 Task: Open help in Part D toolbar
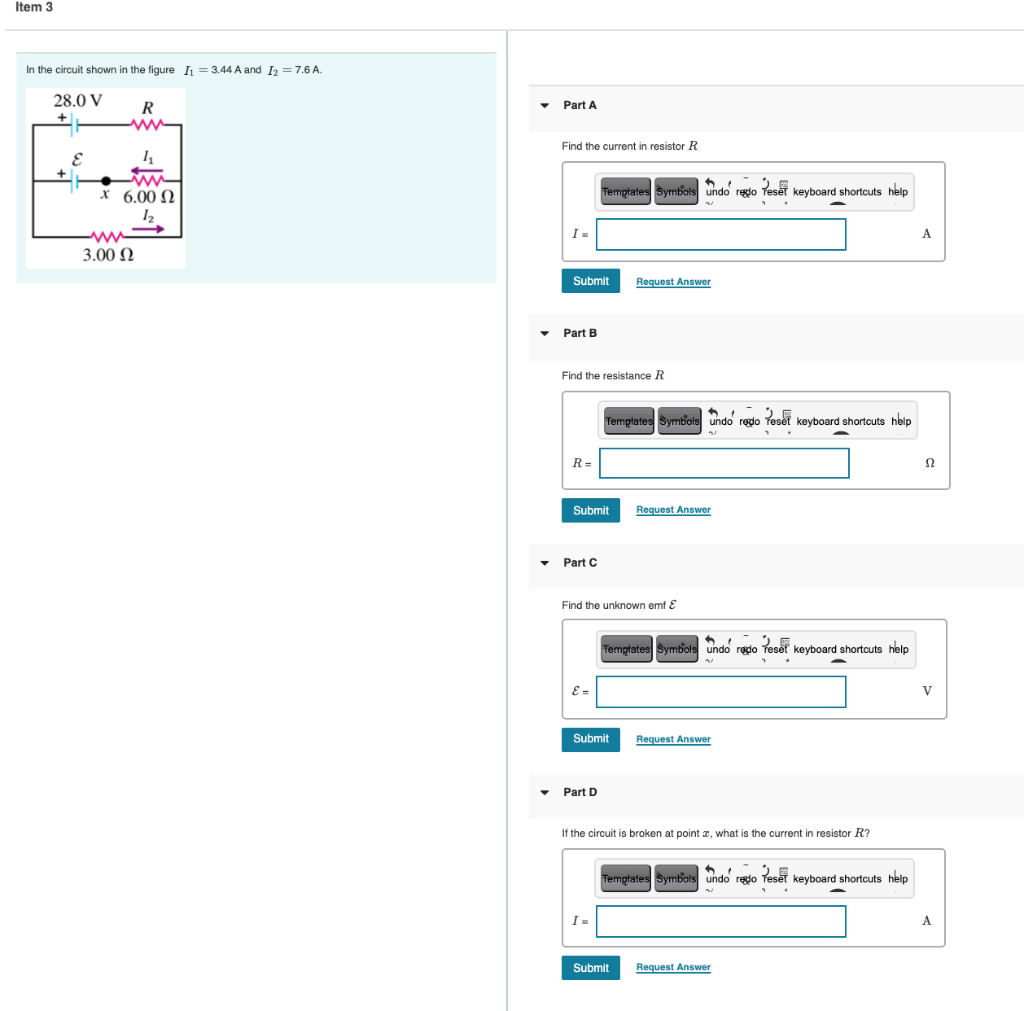(x=898, y=878)
